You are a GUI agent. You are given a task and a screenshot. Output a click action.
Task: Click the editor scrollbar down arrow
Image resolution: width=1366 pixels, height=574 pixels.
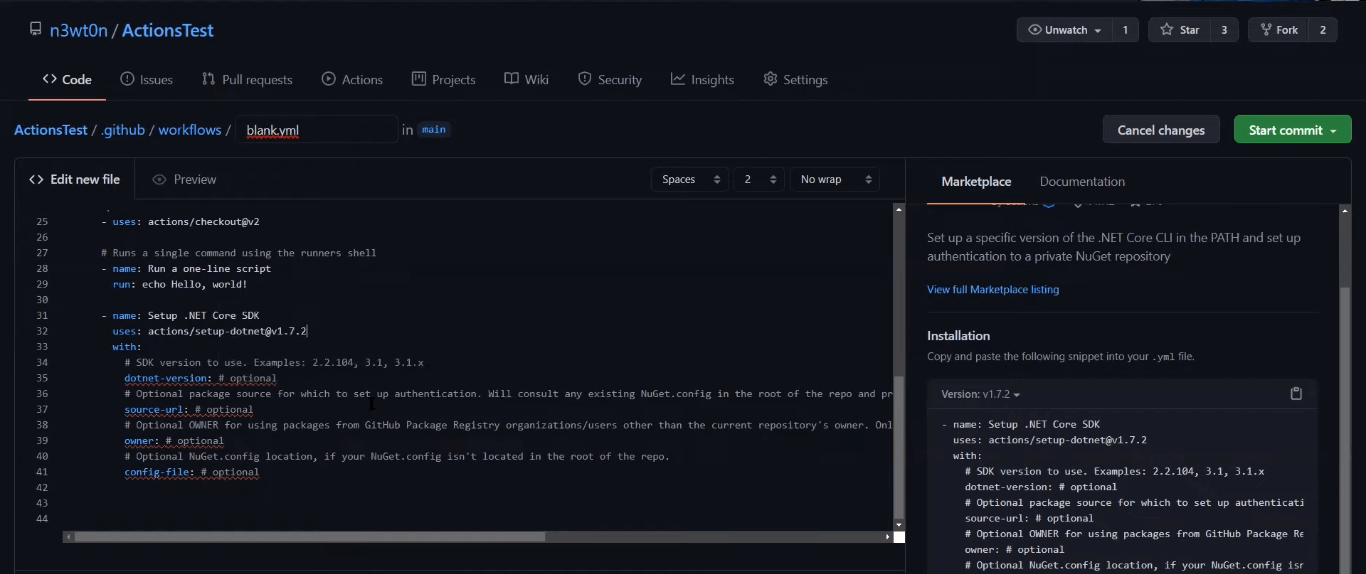point(898,524)
